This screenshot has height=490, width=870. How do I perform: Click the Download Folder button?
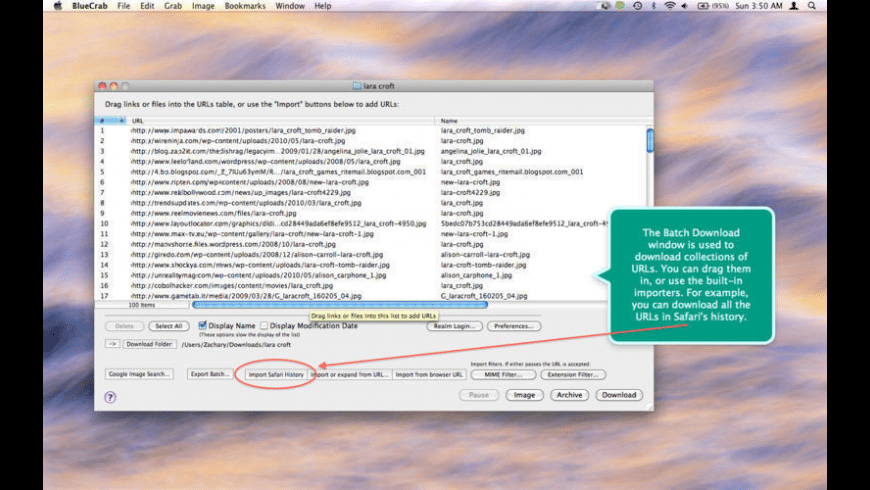[x=149, y=344]
